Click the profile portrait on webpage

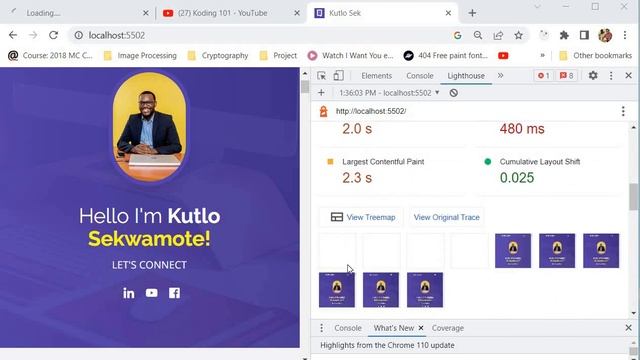[149, 127]
